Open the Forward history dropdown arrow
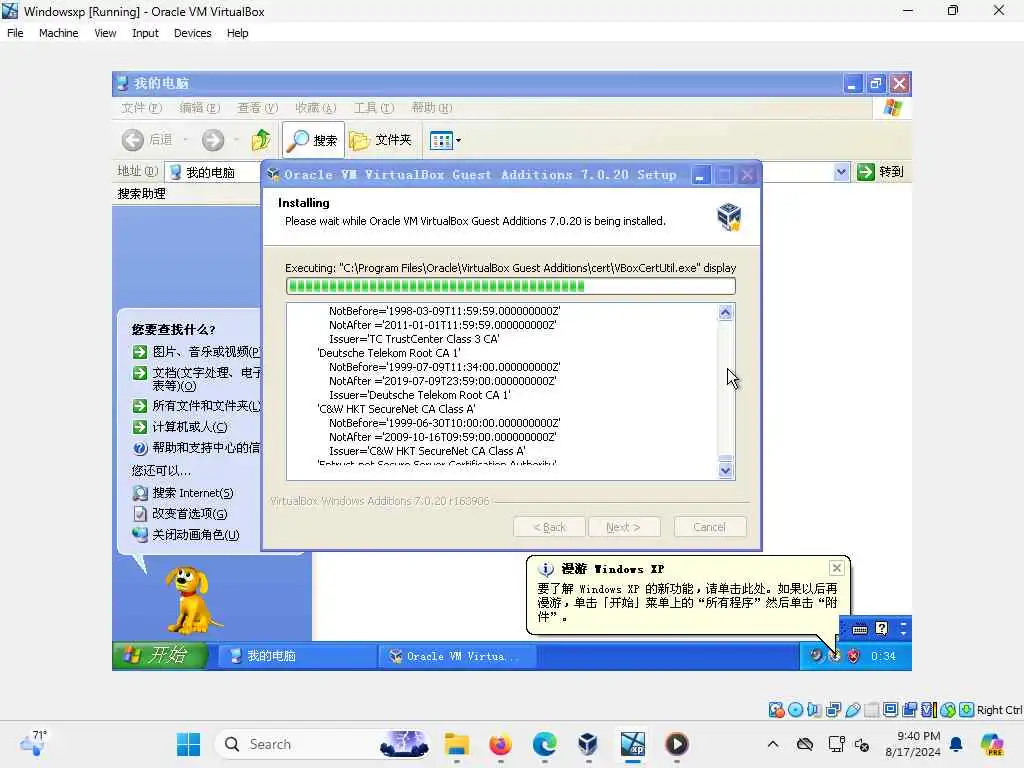Image resolution: width=1024 pixels, height=768 pixels. coord(236,140)
